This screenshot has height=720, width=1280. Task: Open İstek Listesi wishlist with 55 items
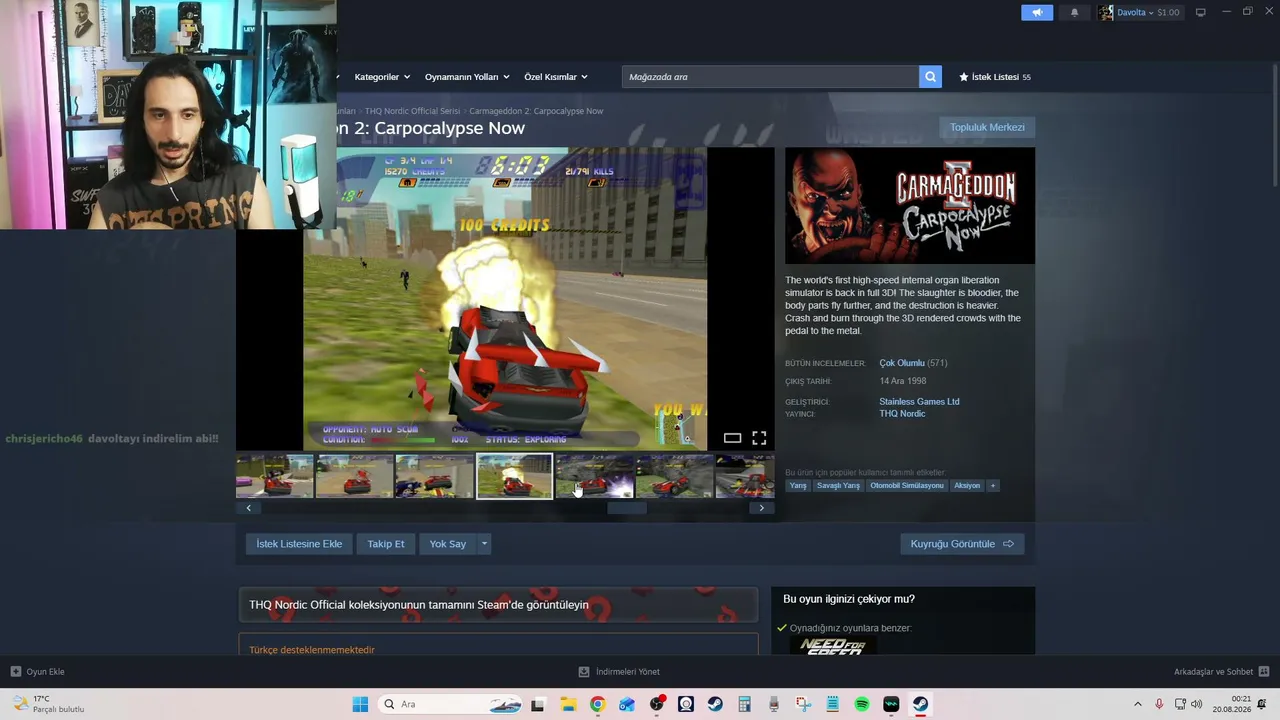tap(995, 77)
